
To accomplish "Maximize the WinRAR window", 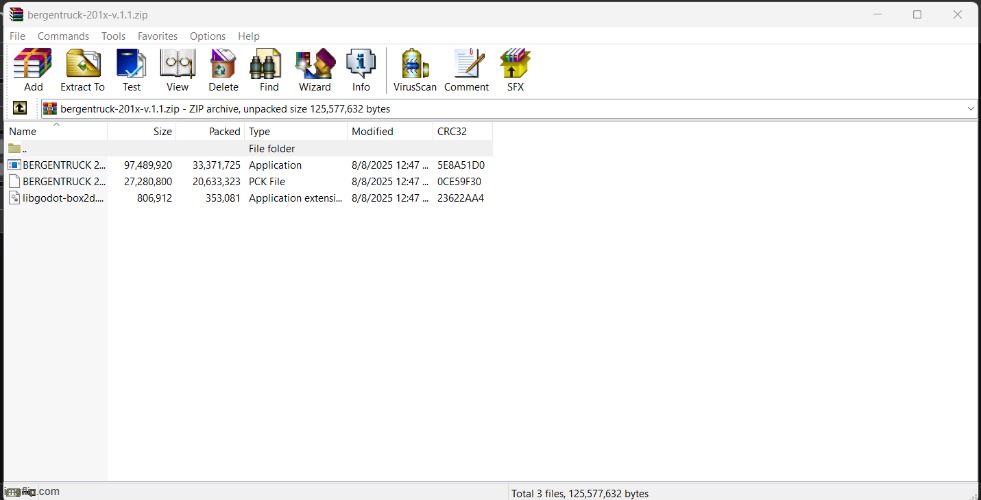I will tap(917, 14).
